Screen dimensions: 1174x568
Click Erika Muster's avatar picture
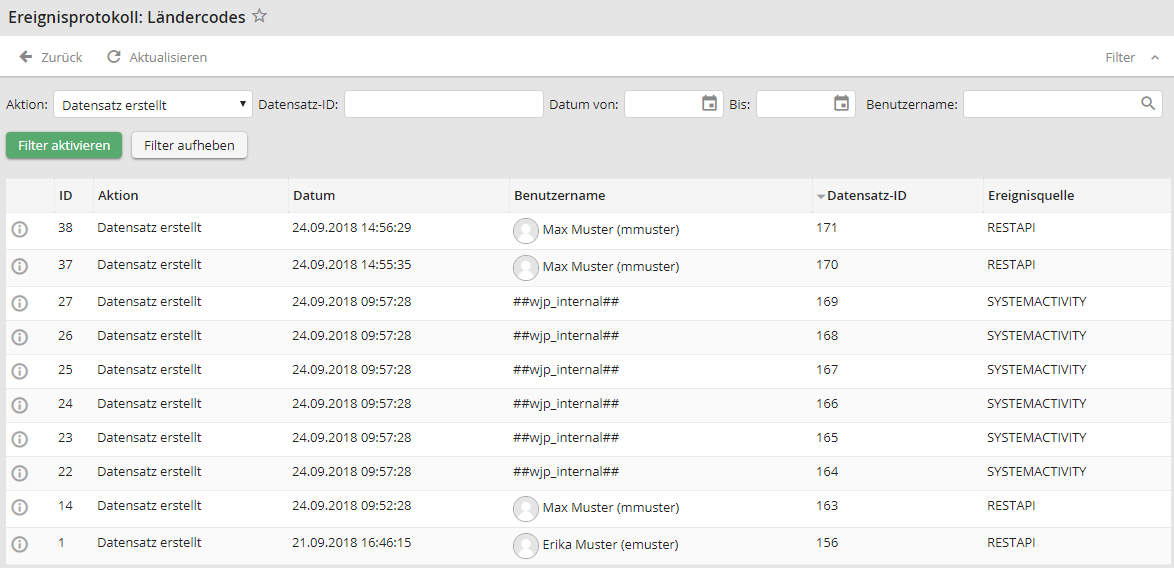(525, 545)
